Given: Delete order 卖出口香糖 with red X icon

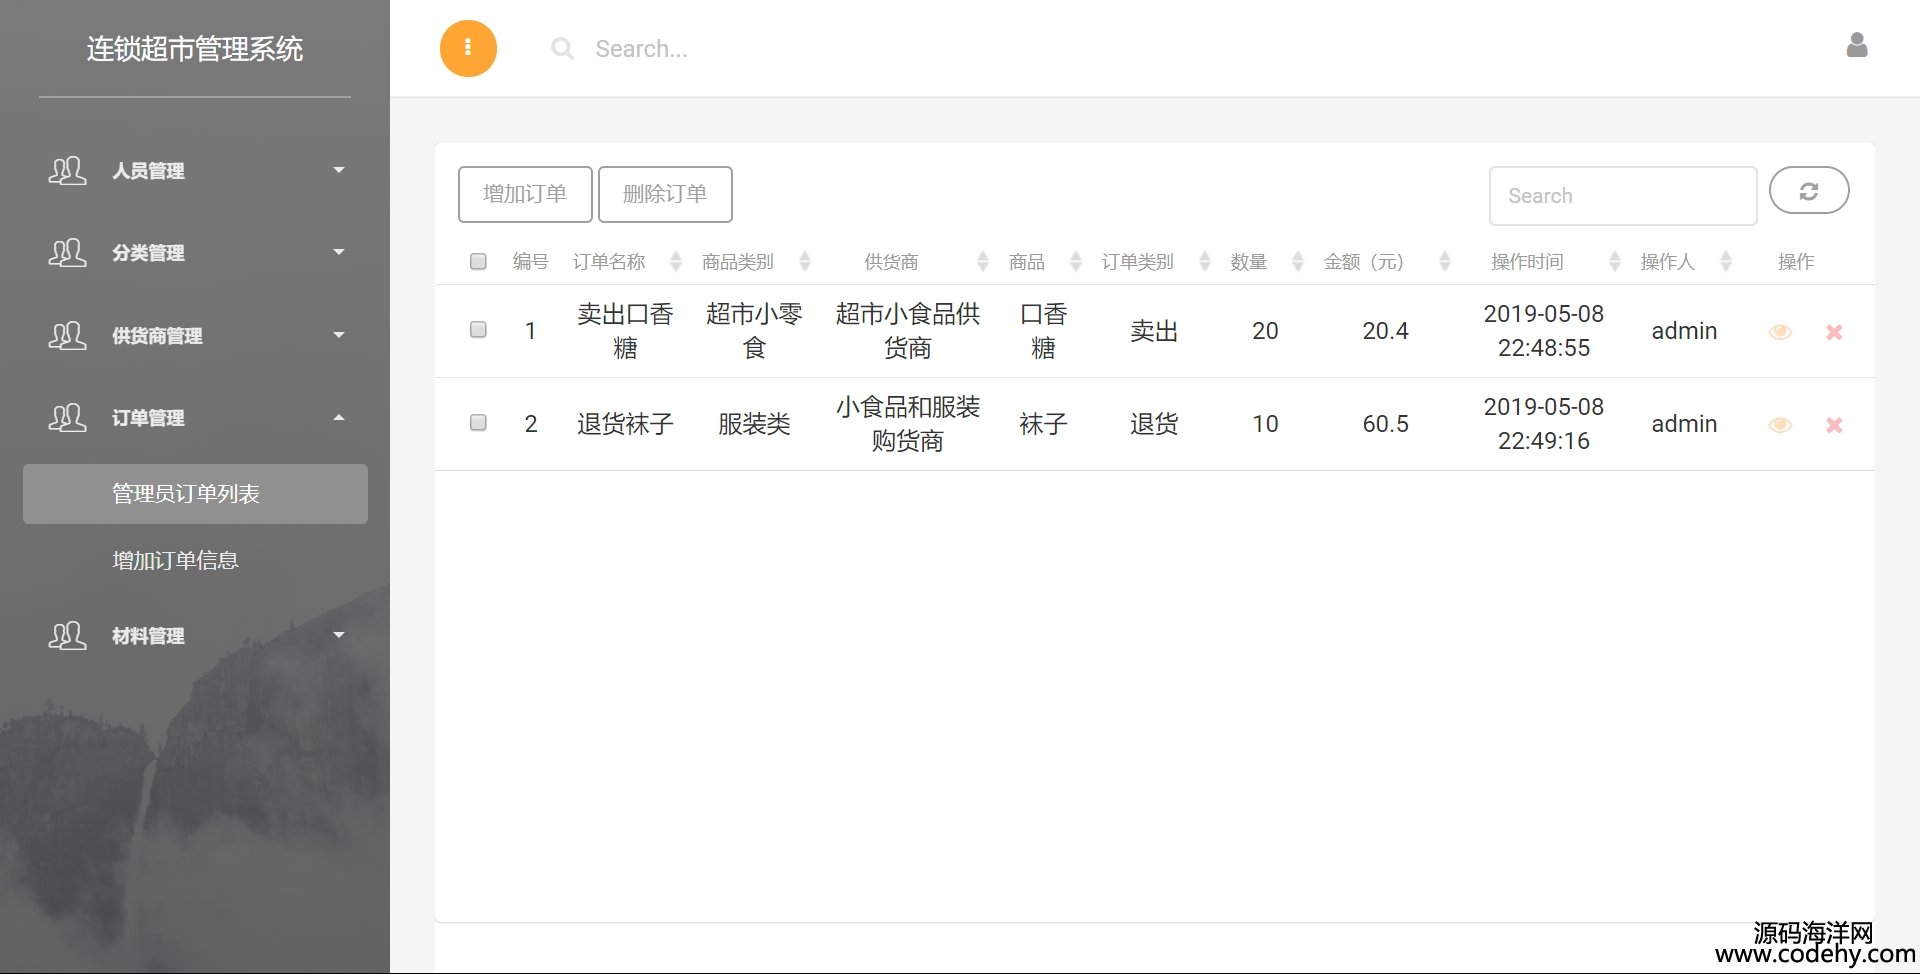Looking at the screenshot, I should [1833, 332].
